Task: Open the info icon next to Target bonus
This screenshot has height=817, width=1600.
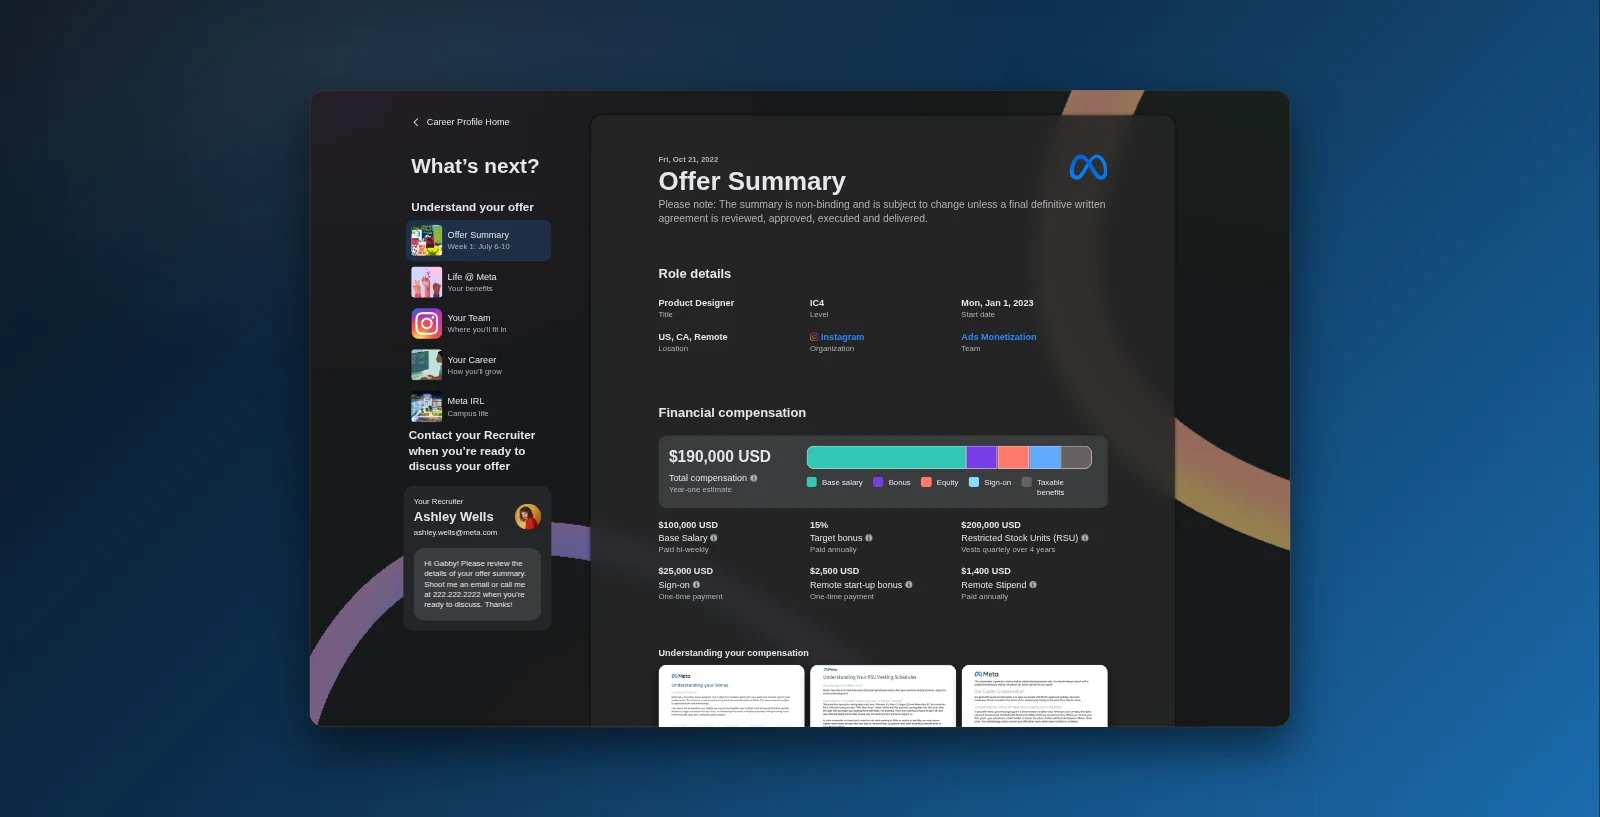Action: 869,538
